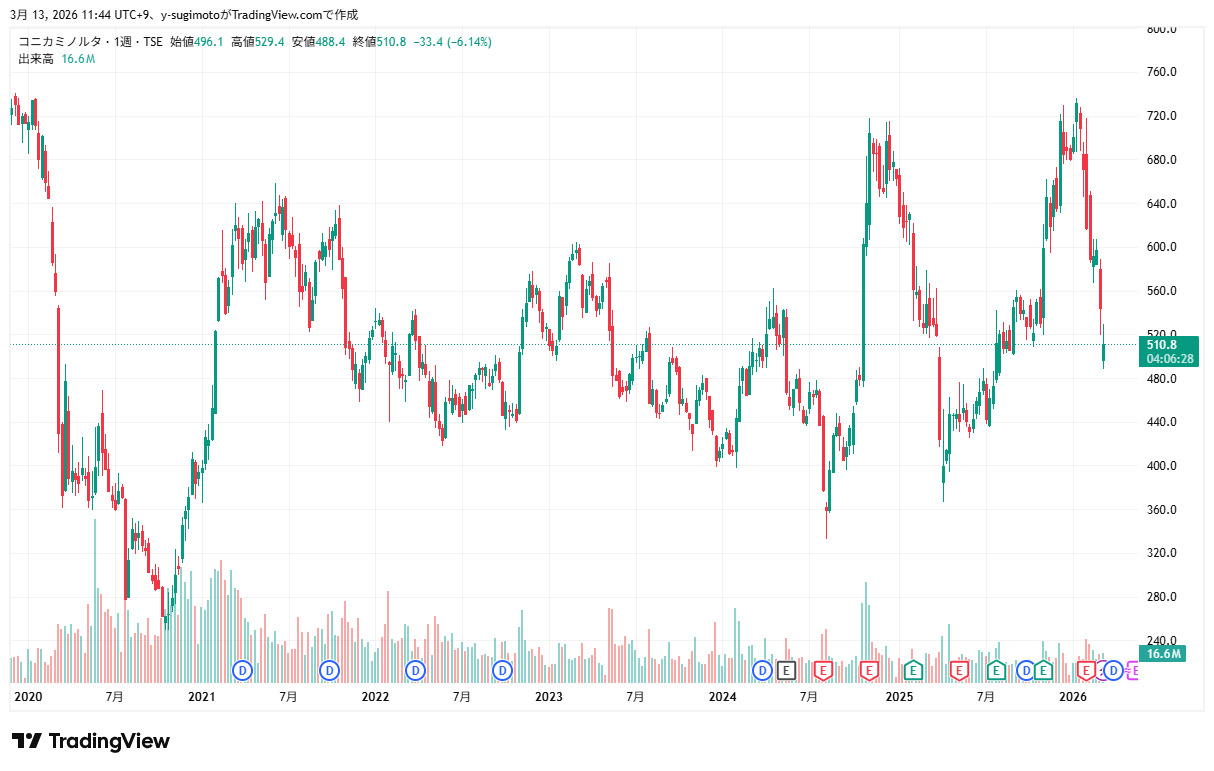This screenshot has height=771, width=1214.
Task: Click the TradingView logo at bottom left
Action: click(91, 741)
